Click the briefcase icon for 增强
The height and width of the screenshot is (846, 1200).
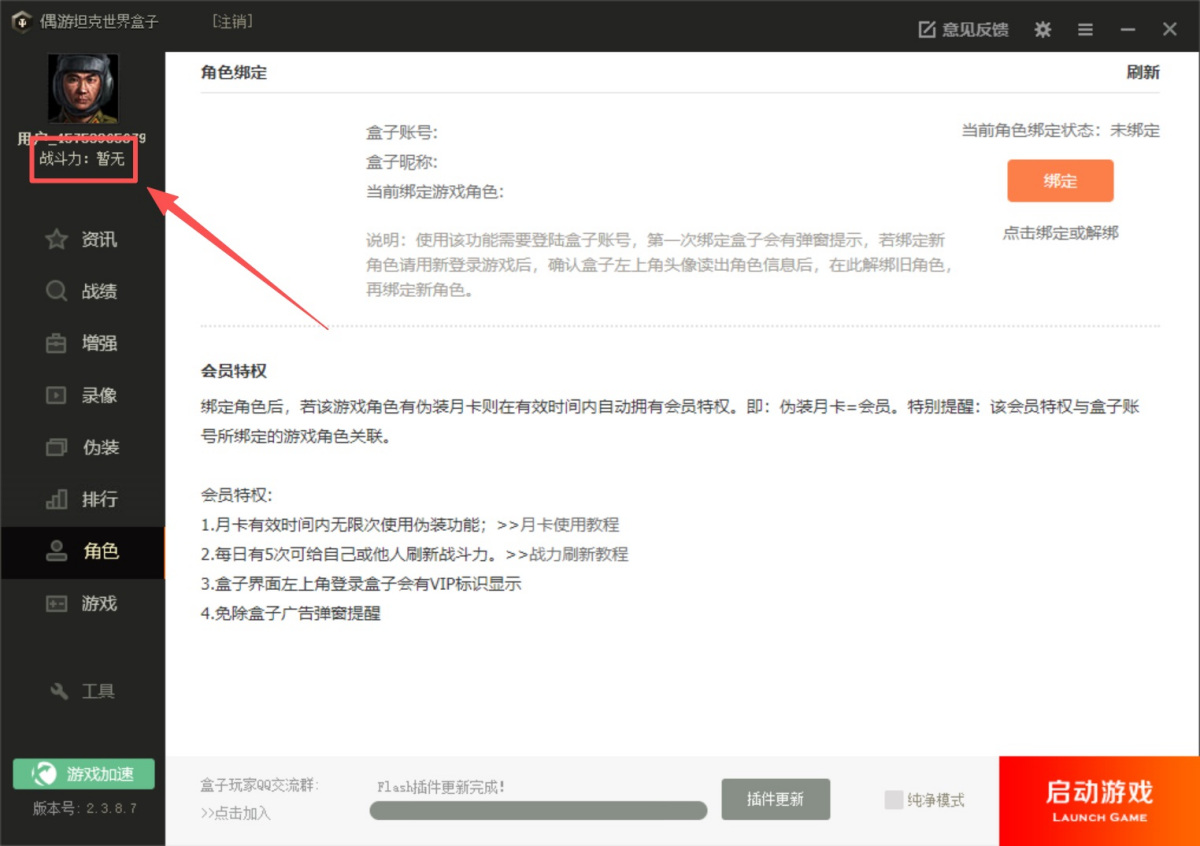point(57,344)
